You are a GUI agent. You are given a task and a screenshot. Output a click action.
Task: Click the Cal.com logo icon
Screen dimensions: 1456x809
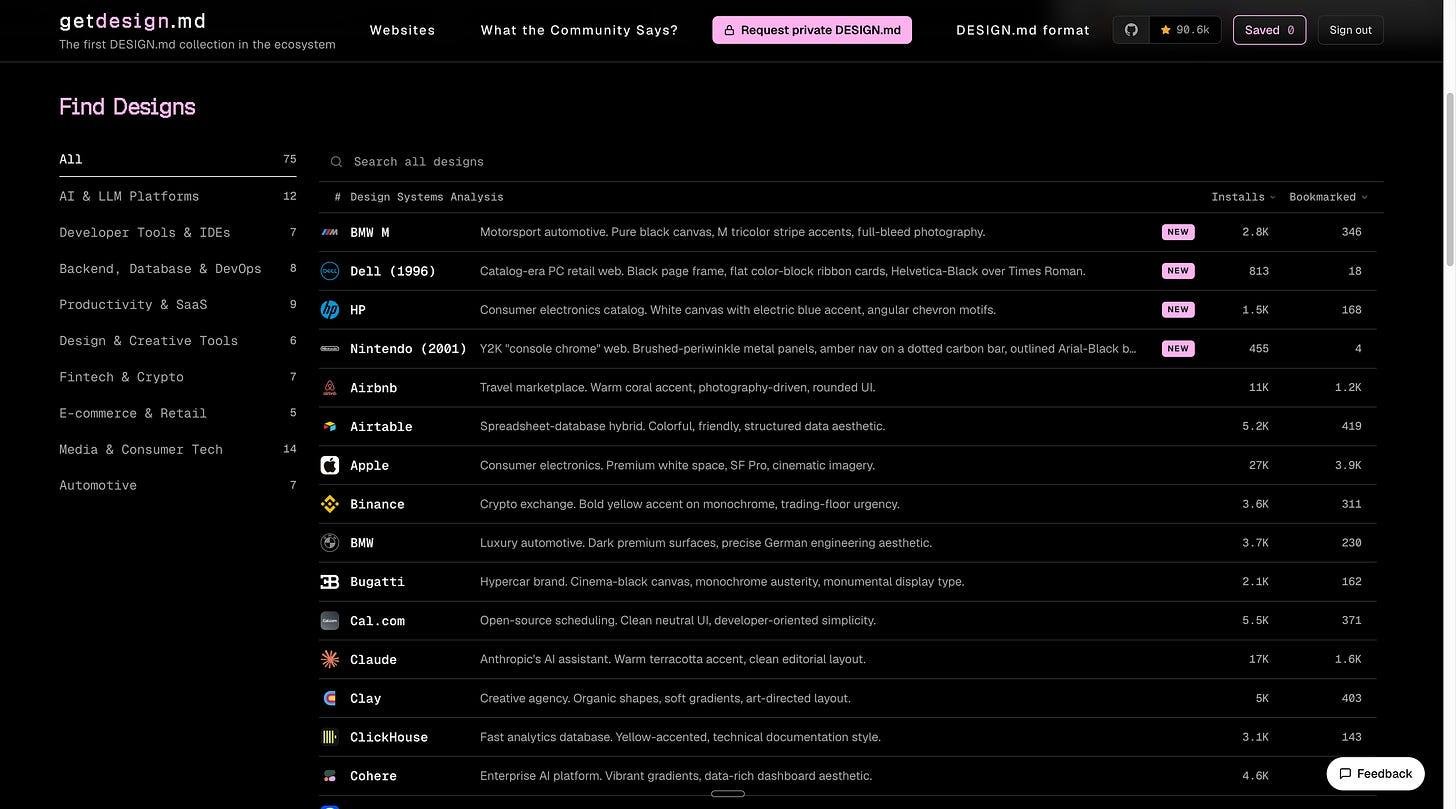click(x=329, y=621)
